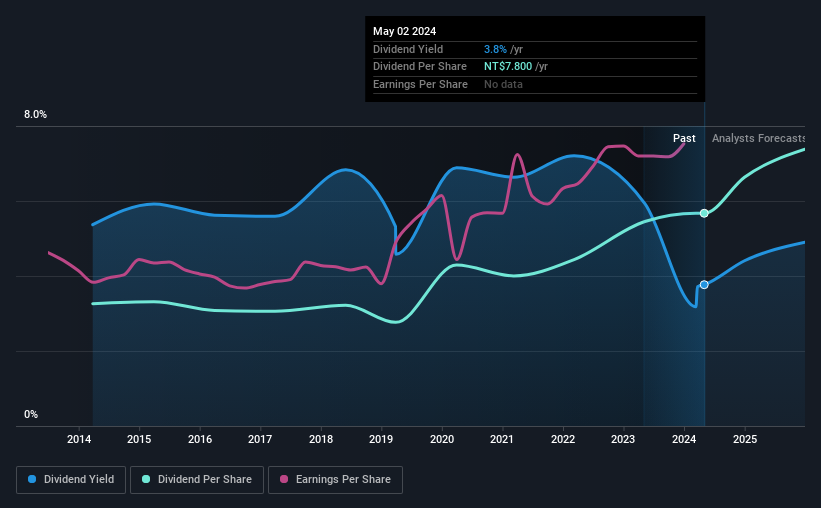The image size is (821, 508).
Task: Click the 'Earnings Per Share' row label in tooltip
Action: pyautogui.click(x=420, y=84)
